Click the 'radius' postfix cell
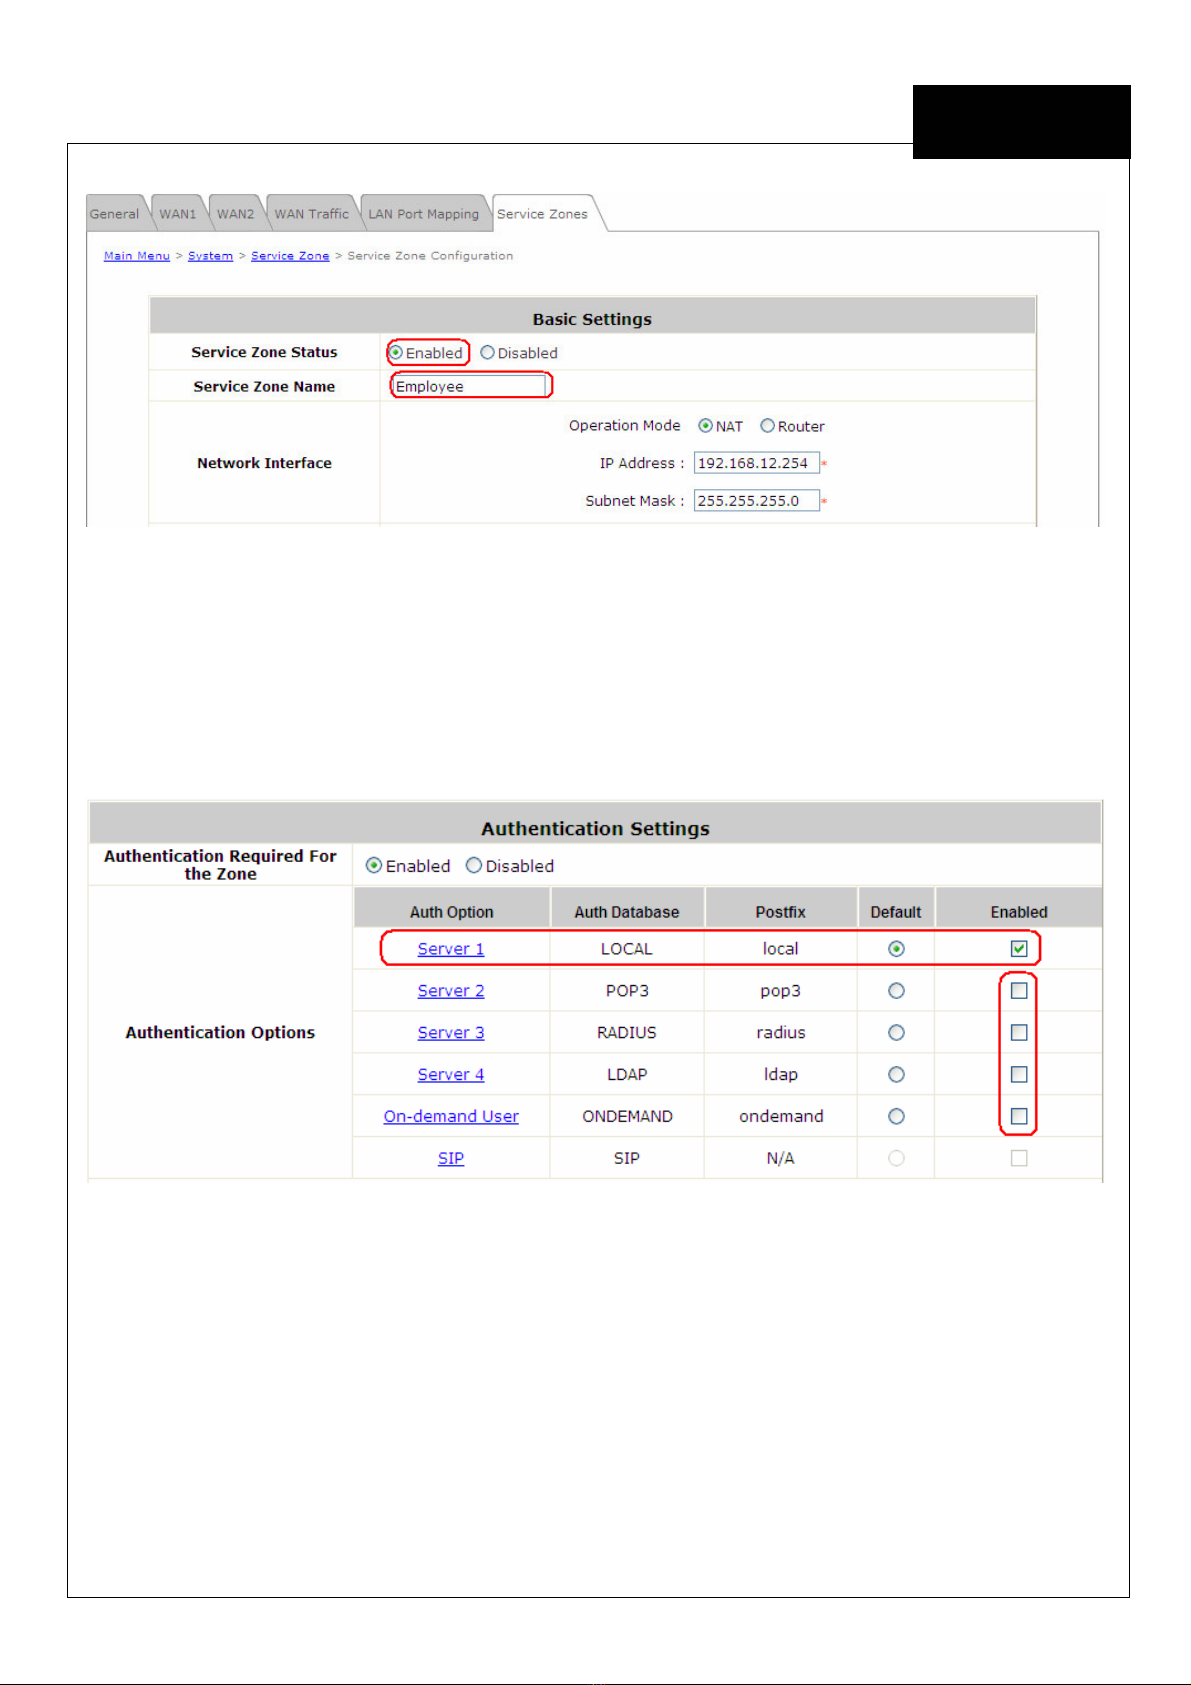 tap(781, 1033)
